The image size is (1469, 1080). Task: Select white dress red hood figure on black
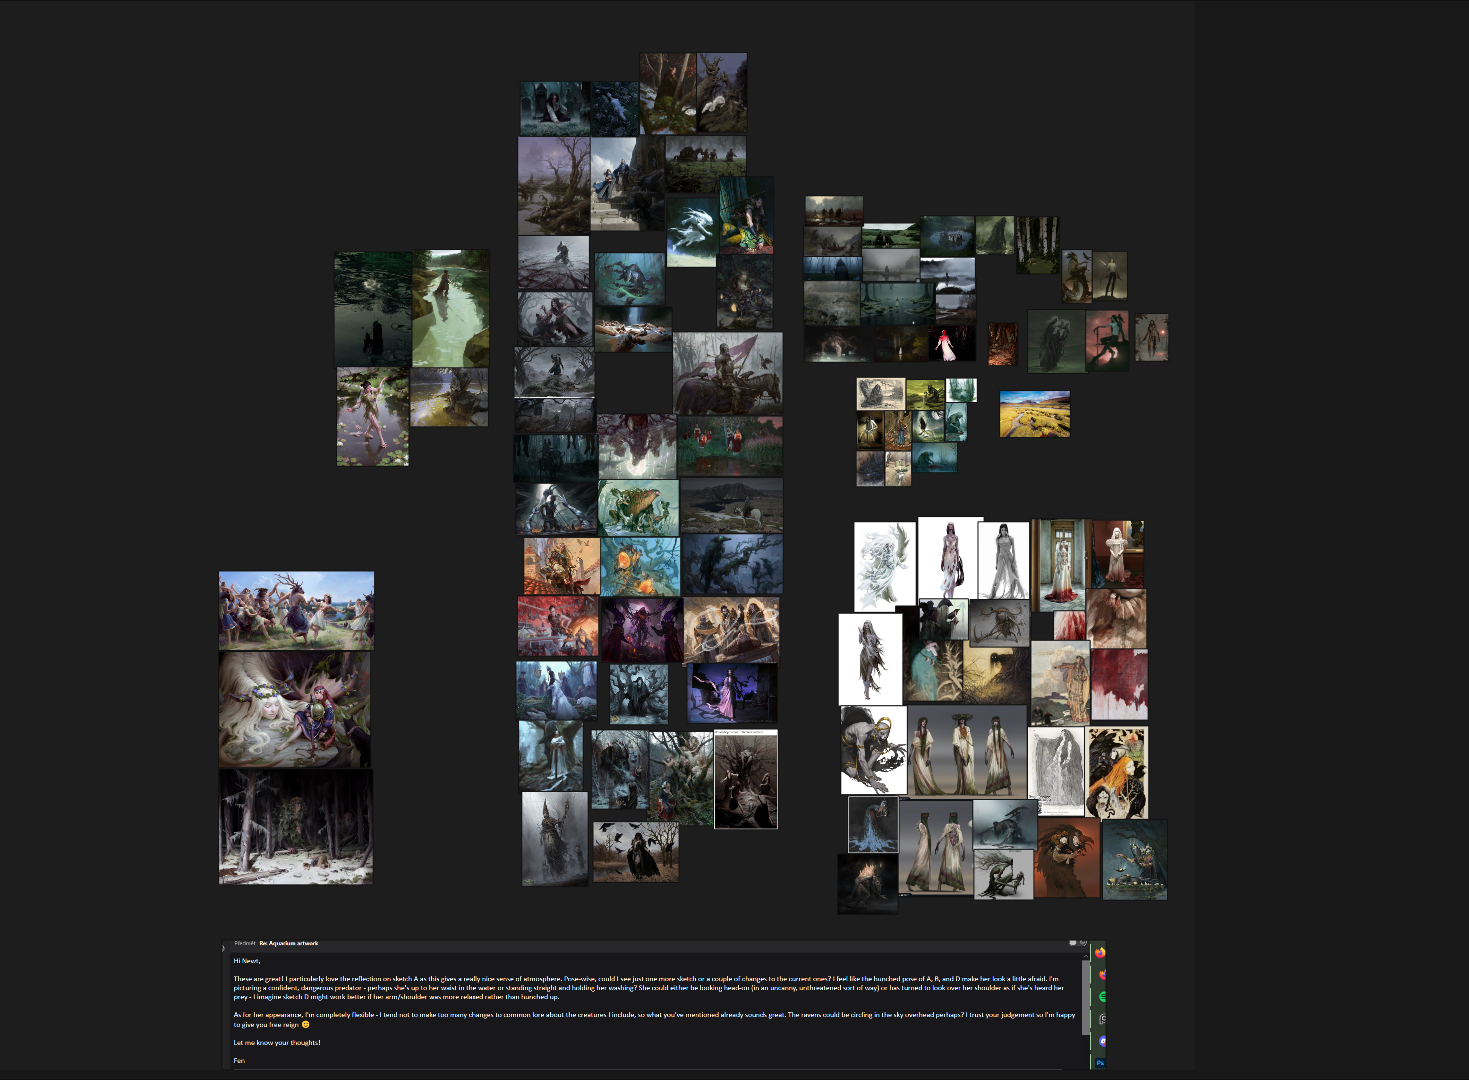point(951,344)
